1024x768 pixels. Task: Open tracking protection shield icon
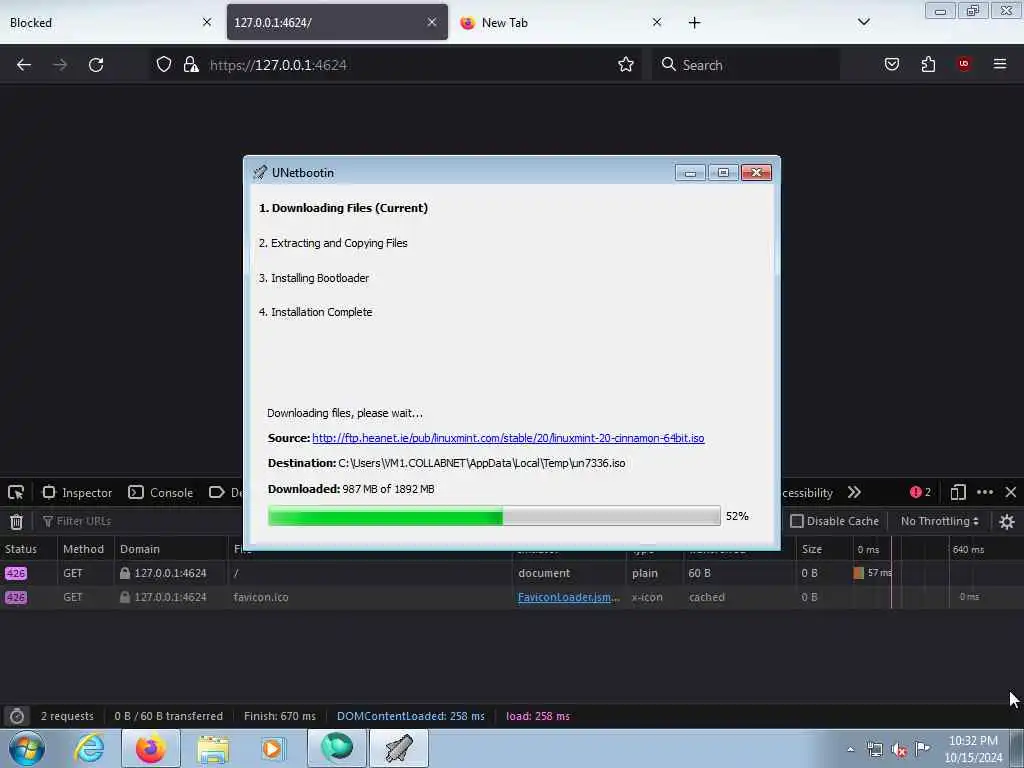pos(164,64)
